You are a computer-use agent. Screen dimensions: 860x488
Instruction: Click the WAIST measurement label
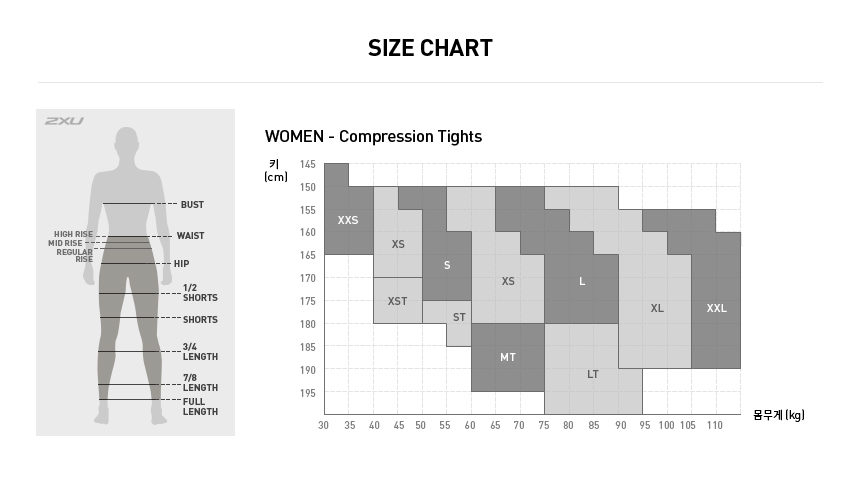[x=190, y=236]
